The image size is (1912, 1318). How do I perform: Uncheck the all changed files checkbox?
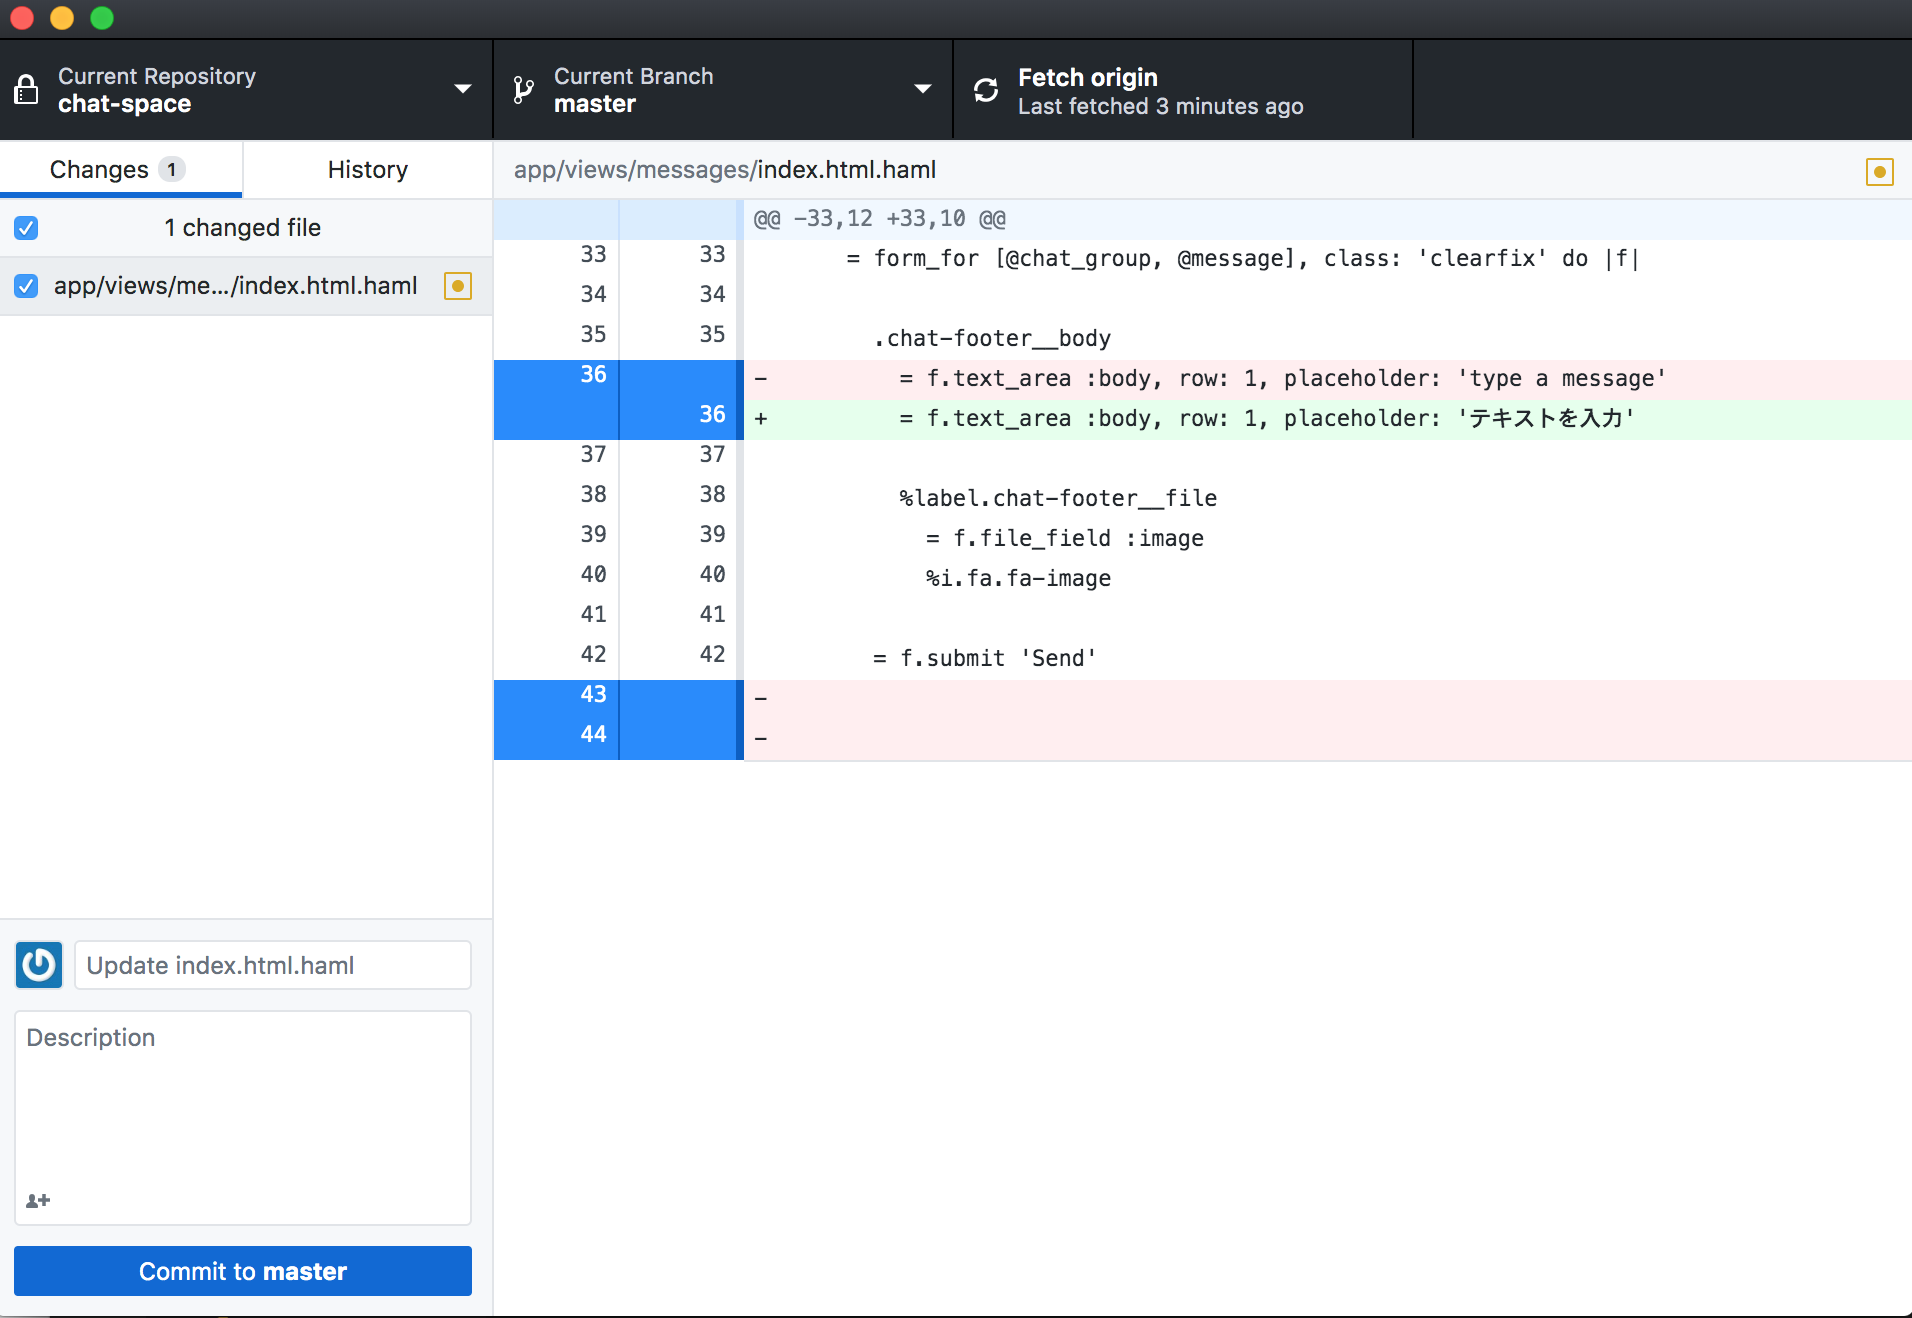[x=26, y=228]
